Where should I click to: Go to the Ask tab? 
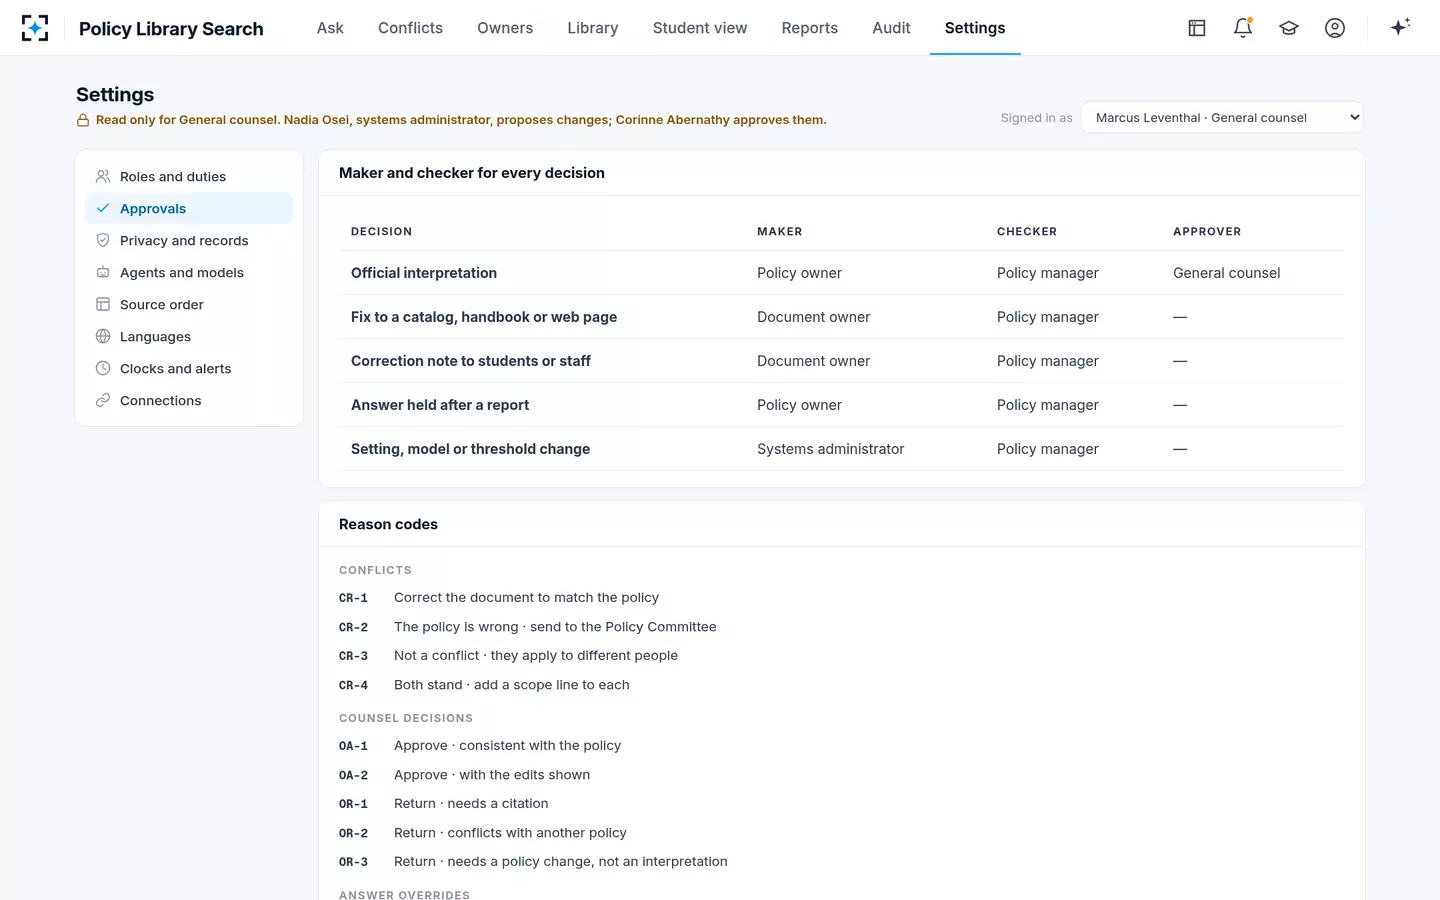pyautogui.click(x=330, y=28)
